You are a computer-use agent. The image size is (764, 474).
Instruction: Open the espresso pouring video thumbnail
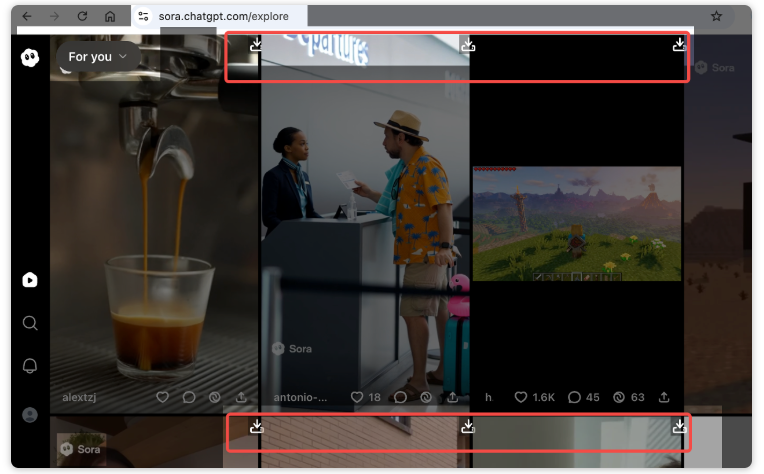[154, 224]
